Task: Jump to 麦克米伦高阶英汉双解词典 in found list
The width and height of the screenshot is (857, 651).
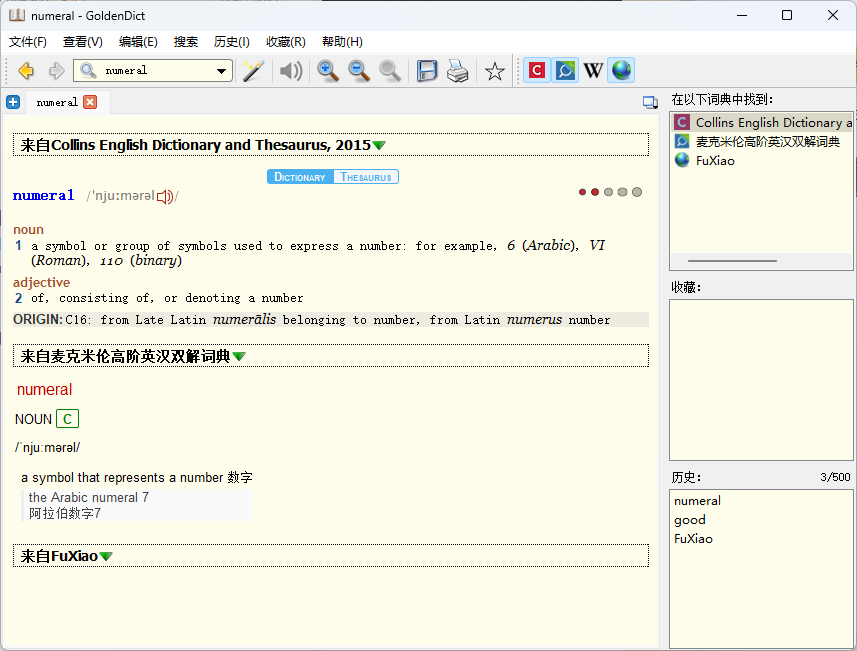Action: 762,142
